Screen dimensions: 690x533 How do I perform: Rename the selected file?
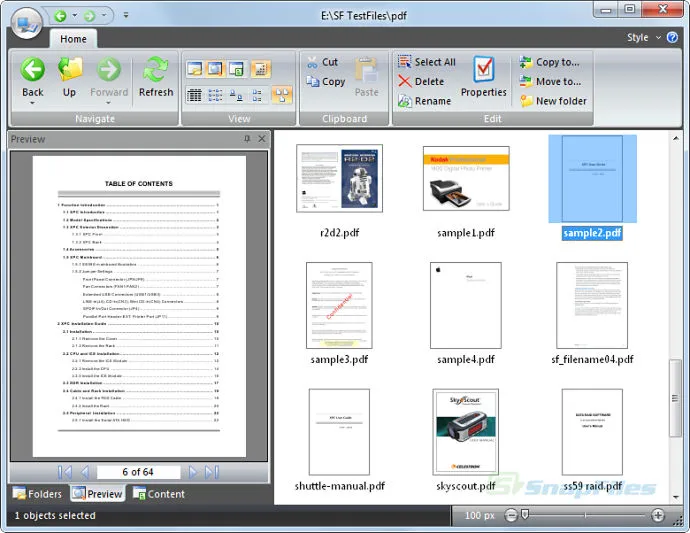pos(425,101)
